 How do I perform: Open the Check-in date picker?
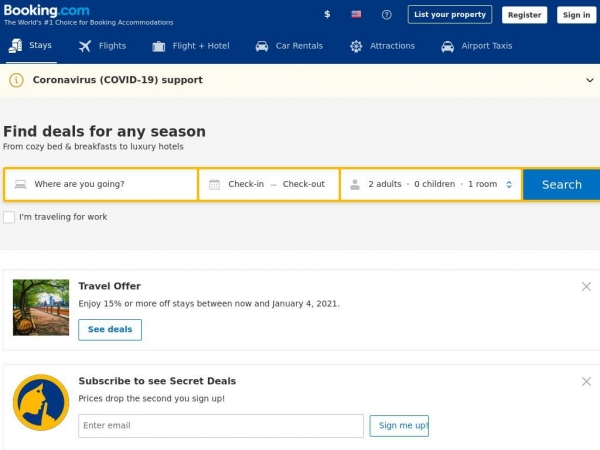246,184
